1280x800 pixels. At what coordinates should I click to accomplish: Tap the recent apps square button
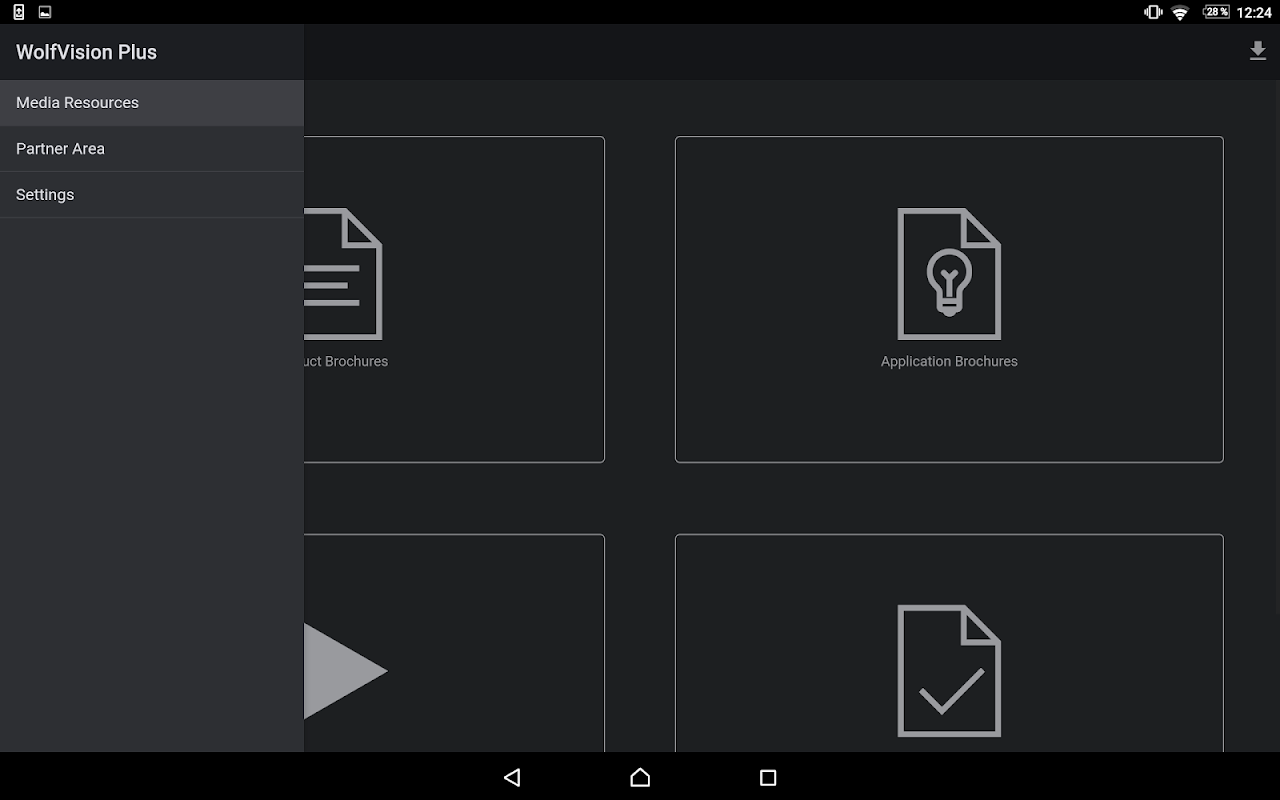768,777
